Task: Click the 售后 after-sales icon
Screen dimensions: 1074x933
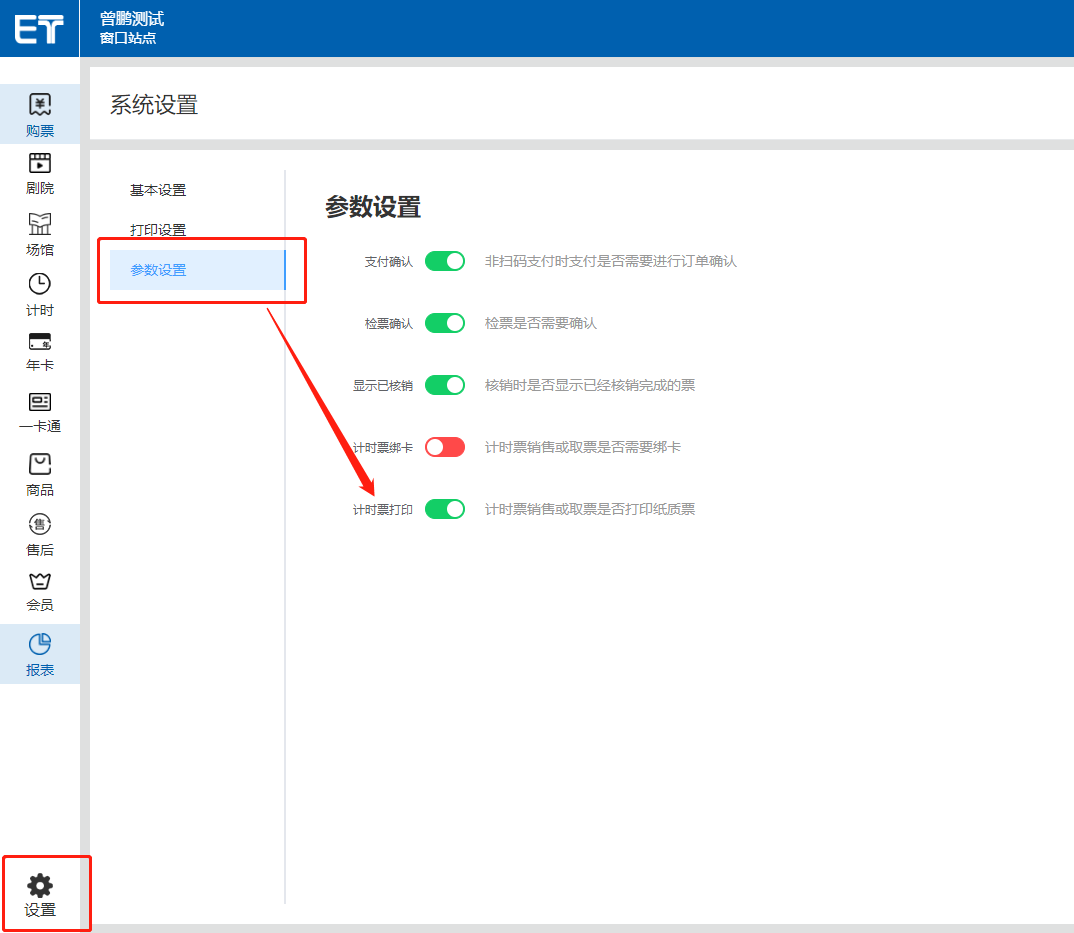Action: point(40,525)
